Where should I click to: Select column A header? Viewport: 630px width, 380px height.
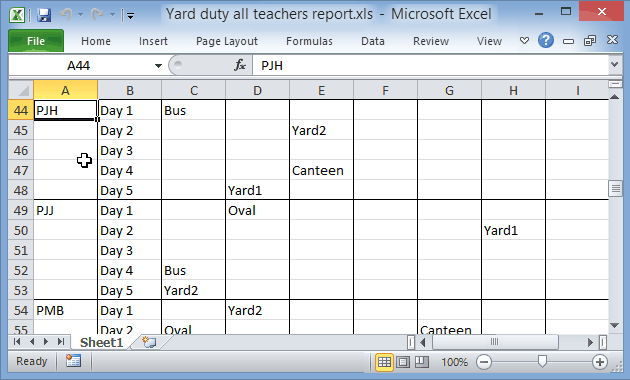[x=65, y=90]
